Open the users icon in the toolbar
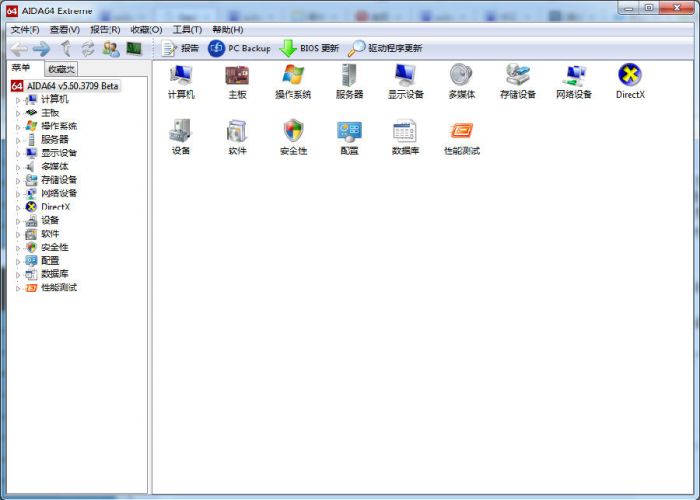700x500 pixels. point(111,48)
